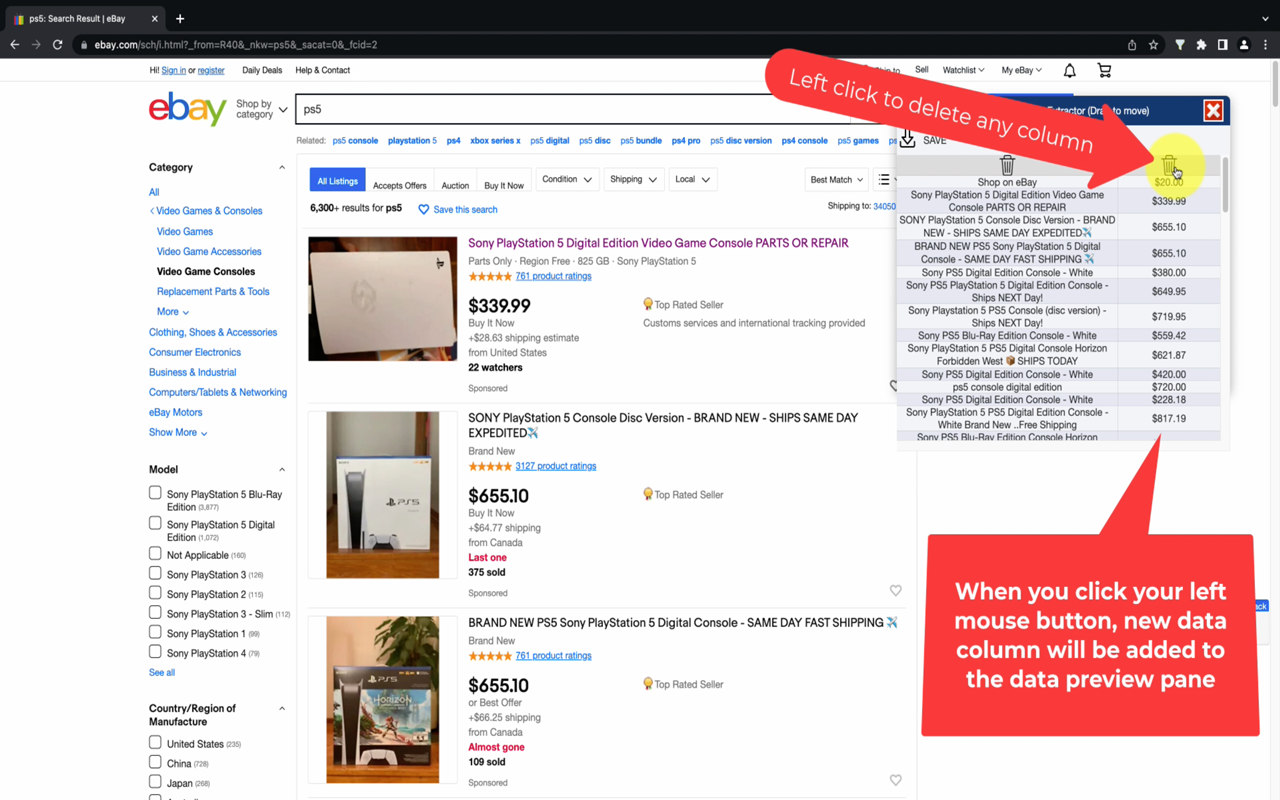
Task: Click the heart icon on the $339.99 listing
Action: click(x=895, y=384)
